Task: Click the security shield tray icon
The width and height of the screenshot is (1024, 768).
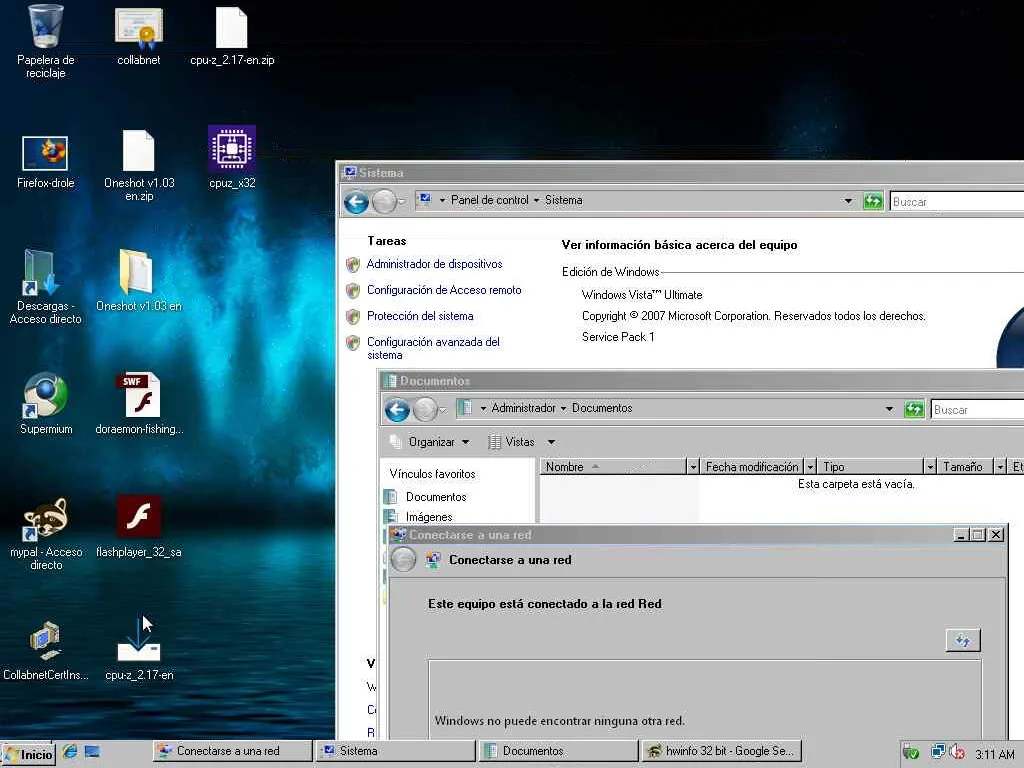Action: (911, 753)
